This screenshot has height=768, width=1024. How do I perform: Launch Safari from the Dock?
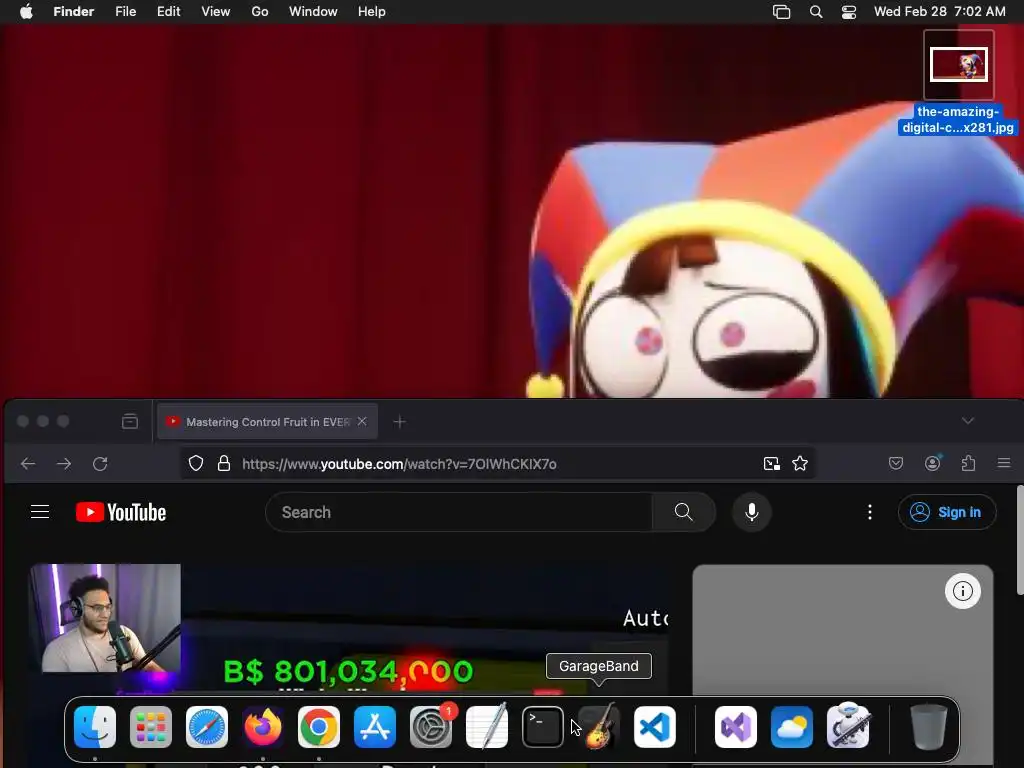point(207,727)
